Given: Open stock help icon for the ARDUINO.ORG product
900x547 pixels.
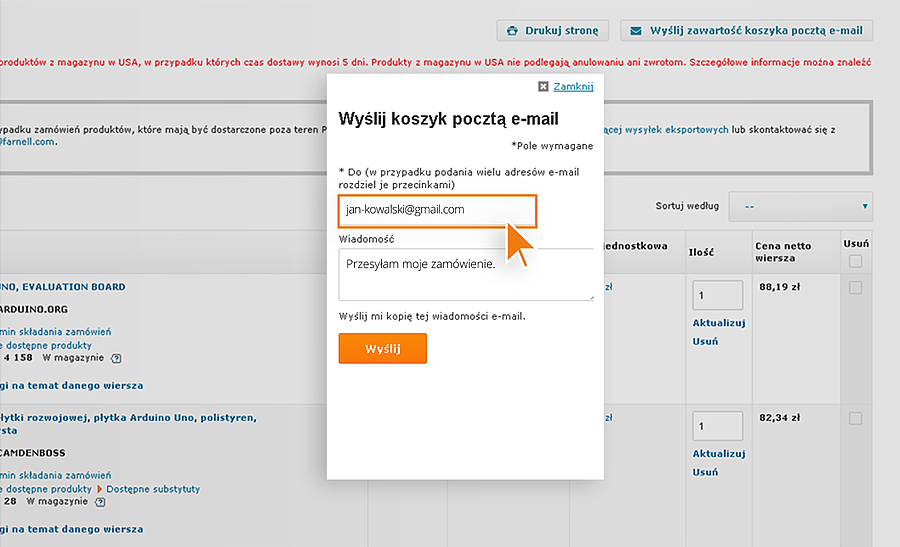Looking at the screenshot, I should pyautogui.click(x=116, y=357).
